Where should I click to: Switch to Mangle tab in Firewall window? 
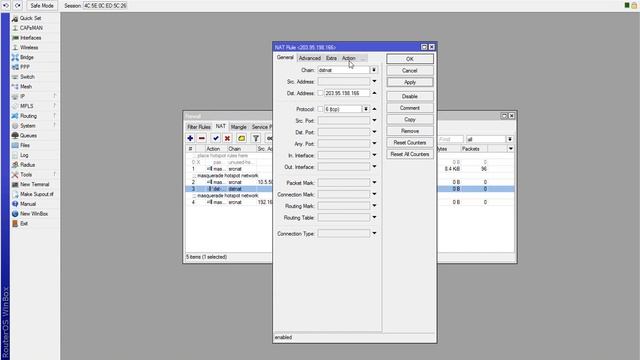(239, 127)
